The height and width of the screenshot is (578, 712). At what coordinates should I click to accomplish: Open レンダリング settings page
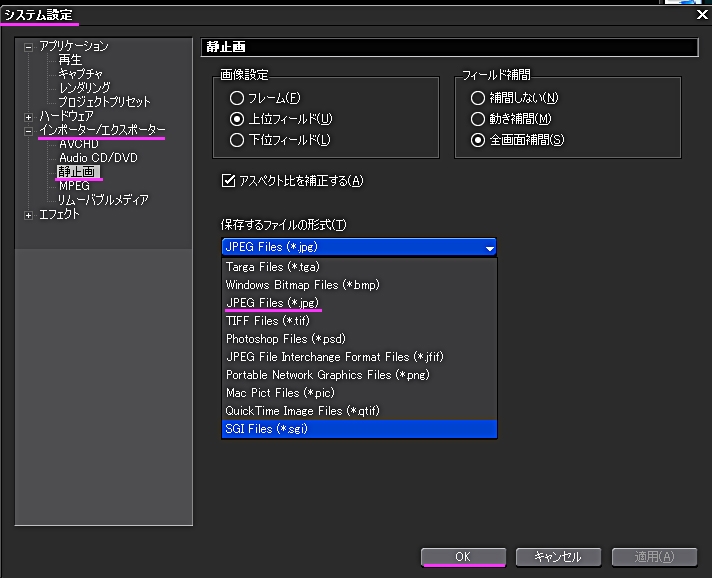[x=84, y=88]
